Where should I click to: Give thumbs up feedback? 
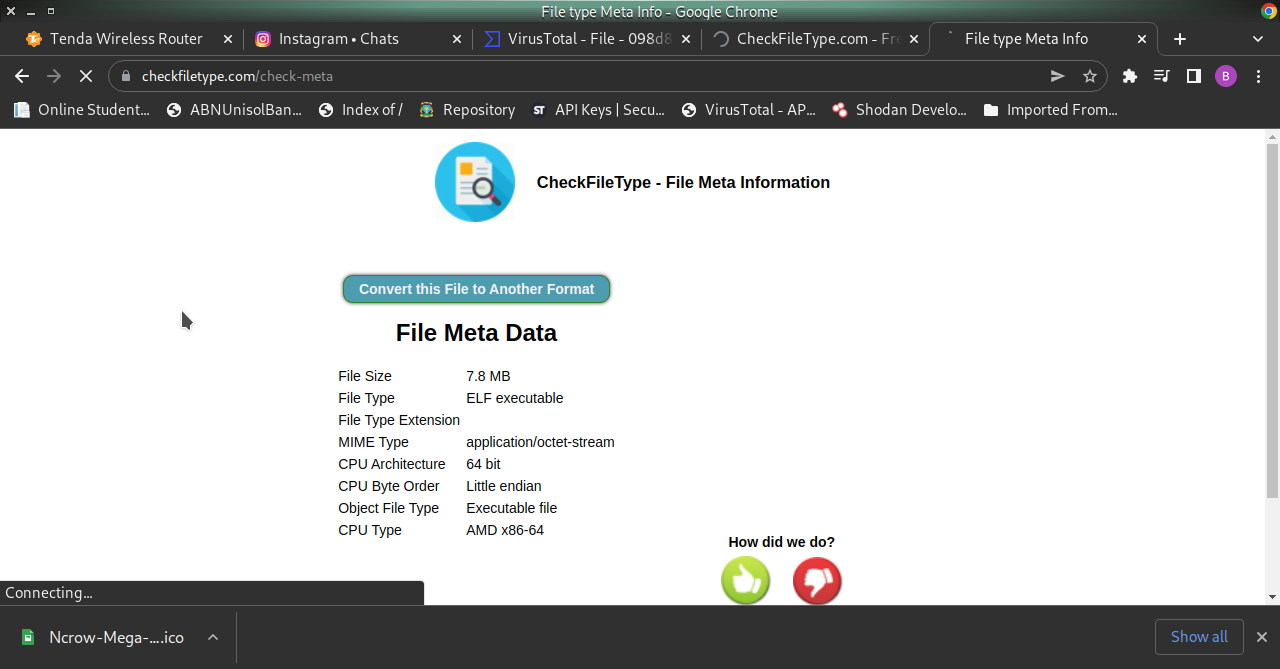tap(746, 580)
